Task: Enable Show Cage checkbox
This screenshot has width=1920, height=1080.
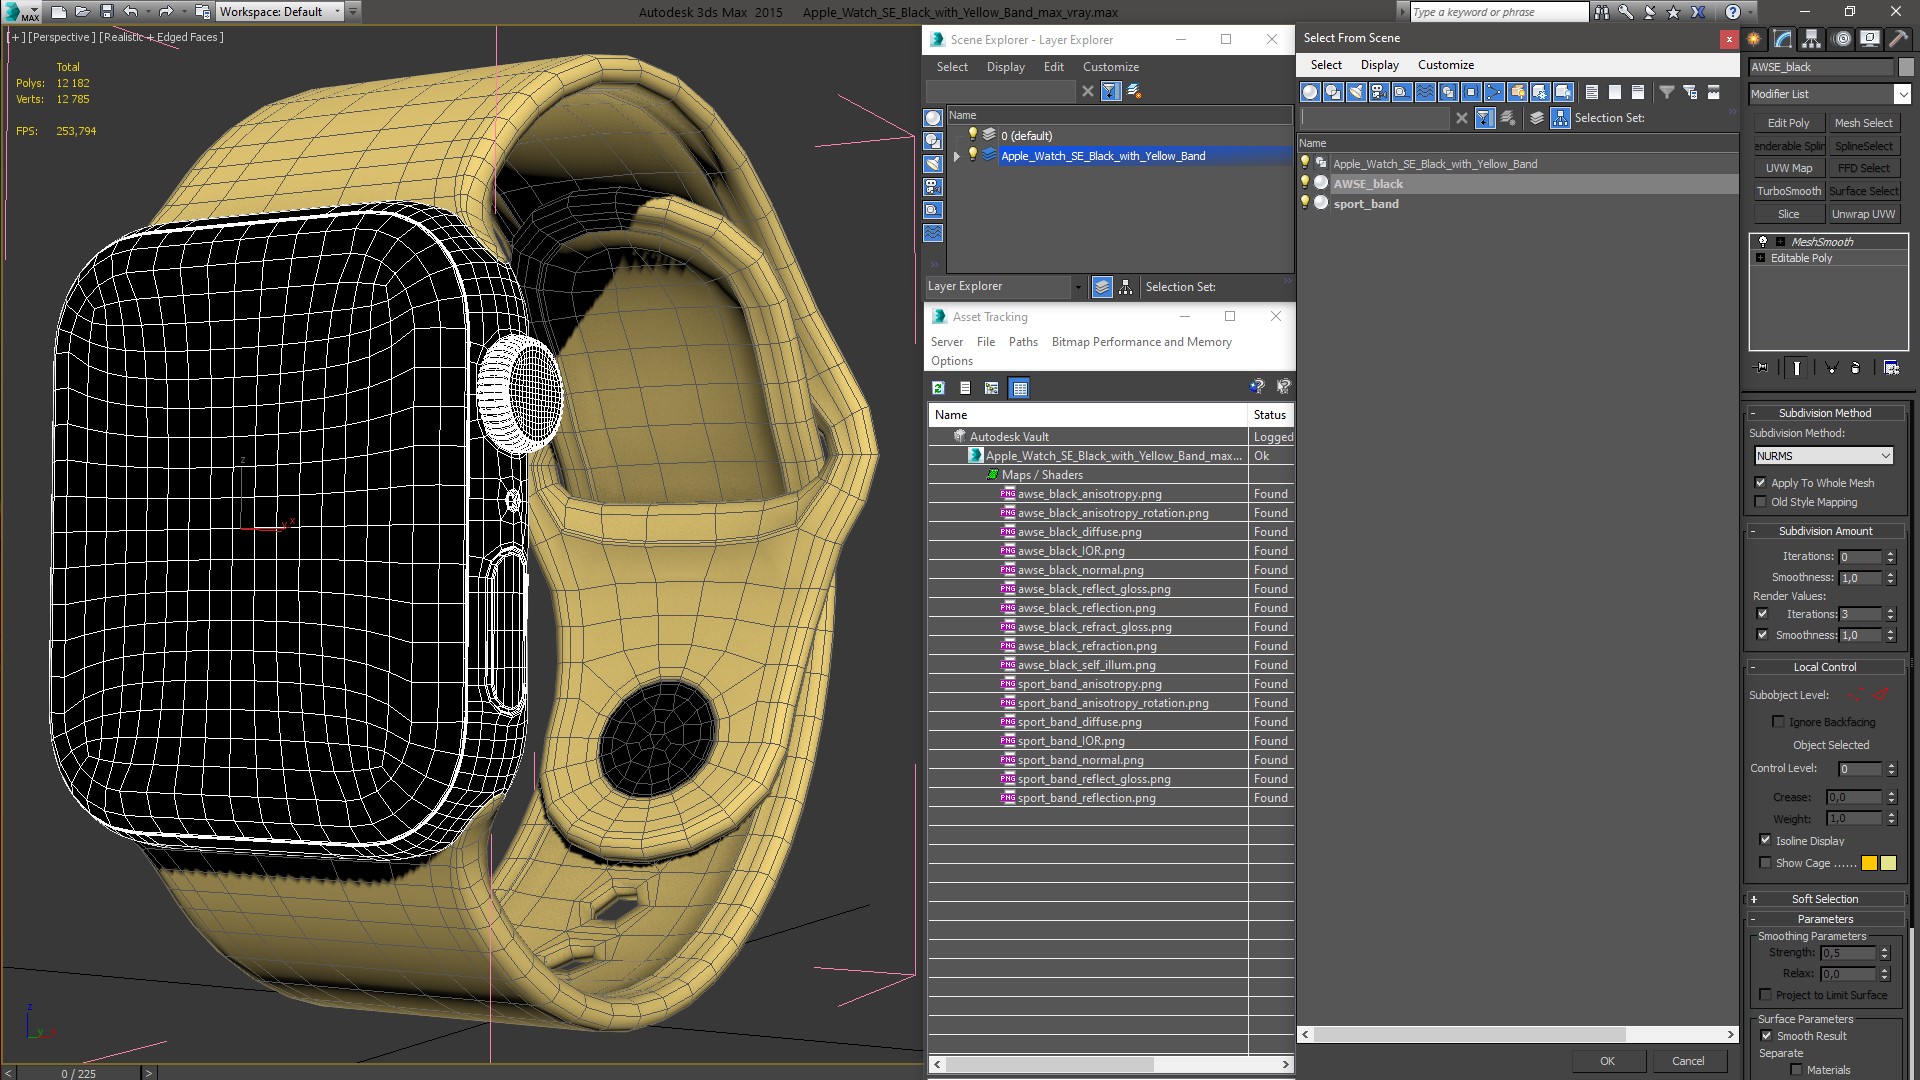Action: (x=1765, y=863)
